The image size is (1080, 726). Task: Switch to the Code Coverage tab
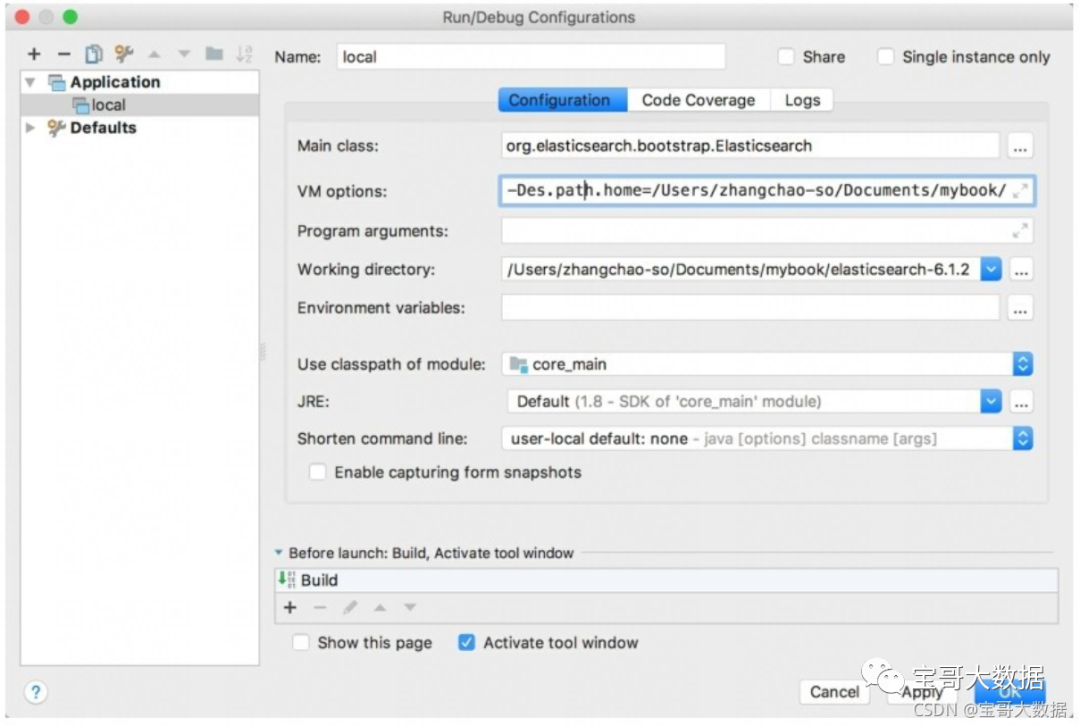coord(698,100)
